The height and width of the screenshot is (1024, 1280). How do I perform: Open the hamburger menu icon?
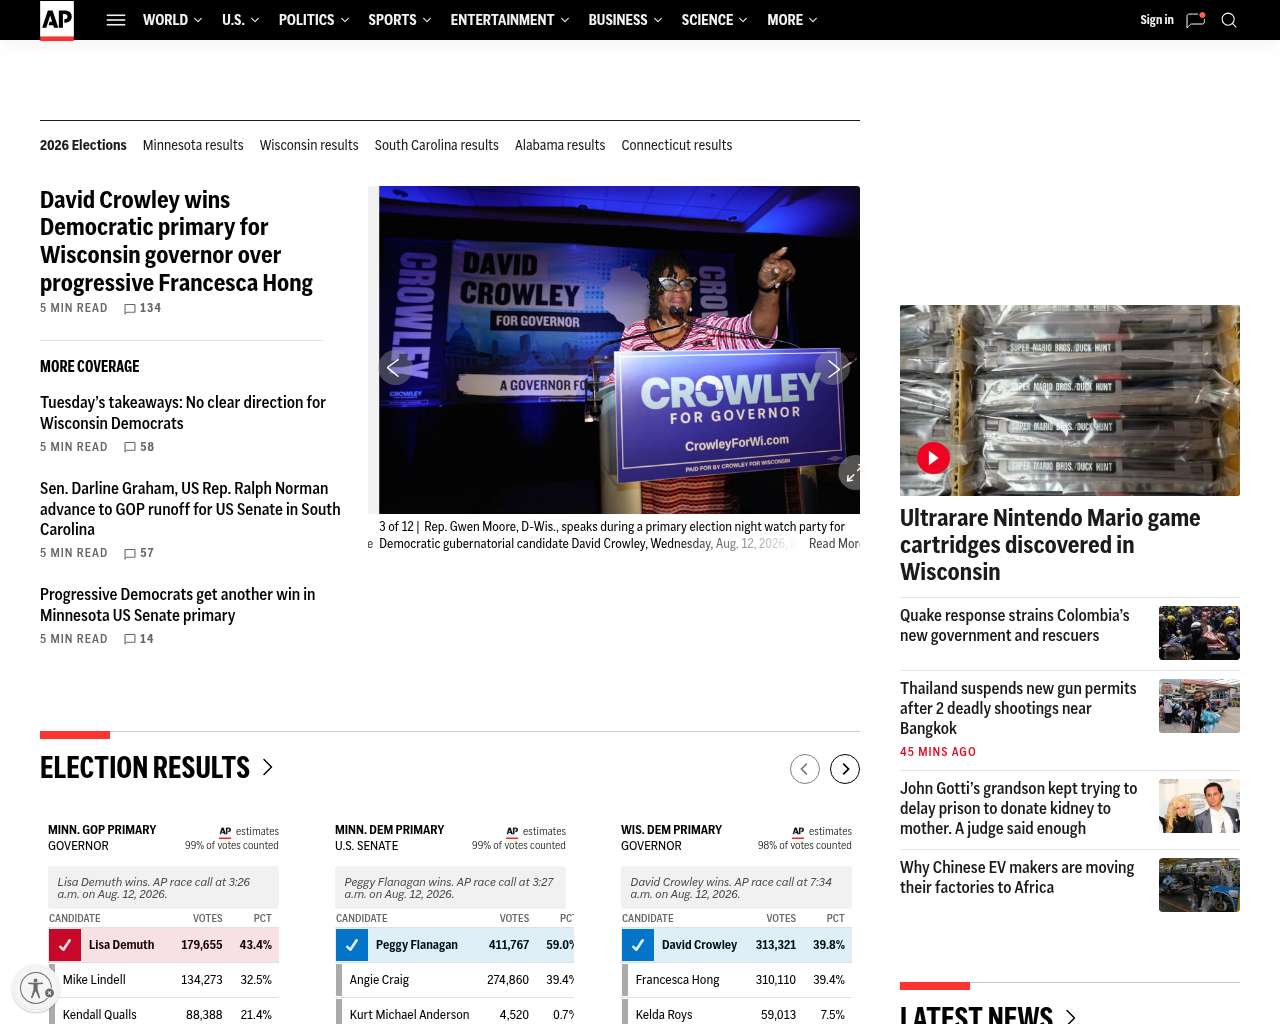click(x=116, y=20)
